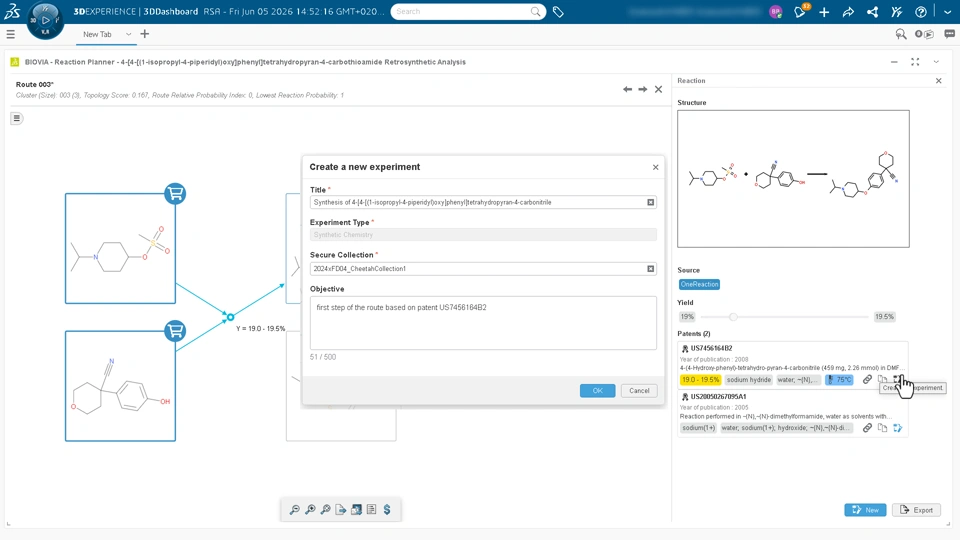Click the 19.0 - 19.5% yield tag
This screenshot has height=540, width=960.
click(700, 380)
